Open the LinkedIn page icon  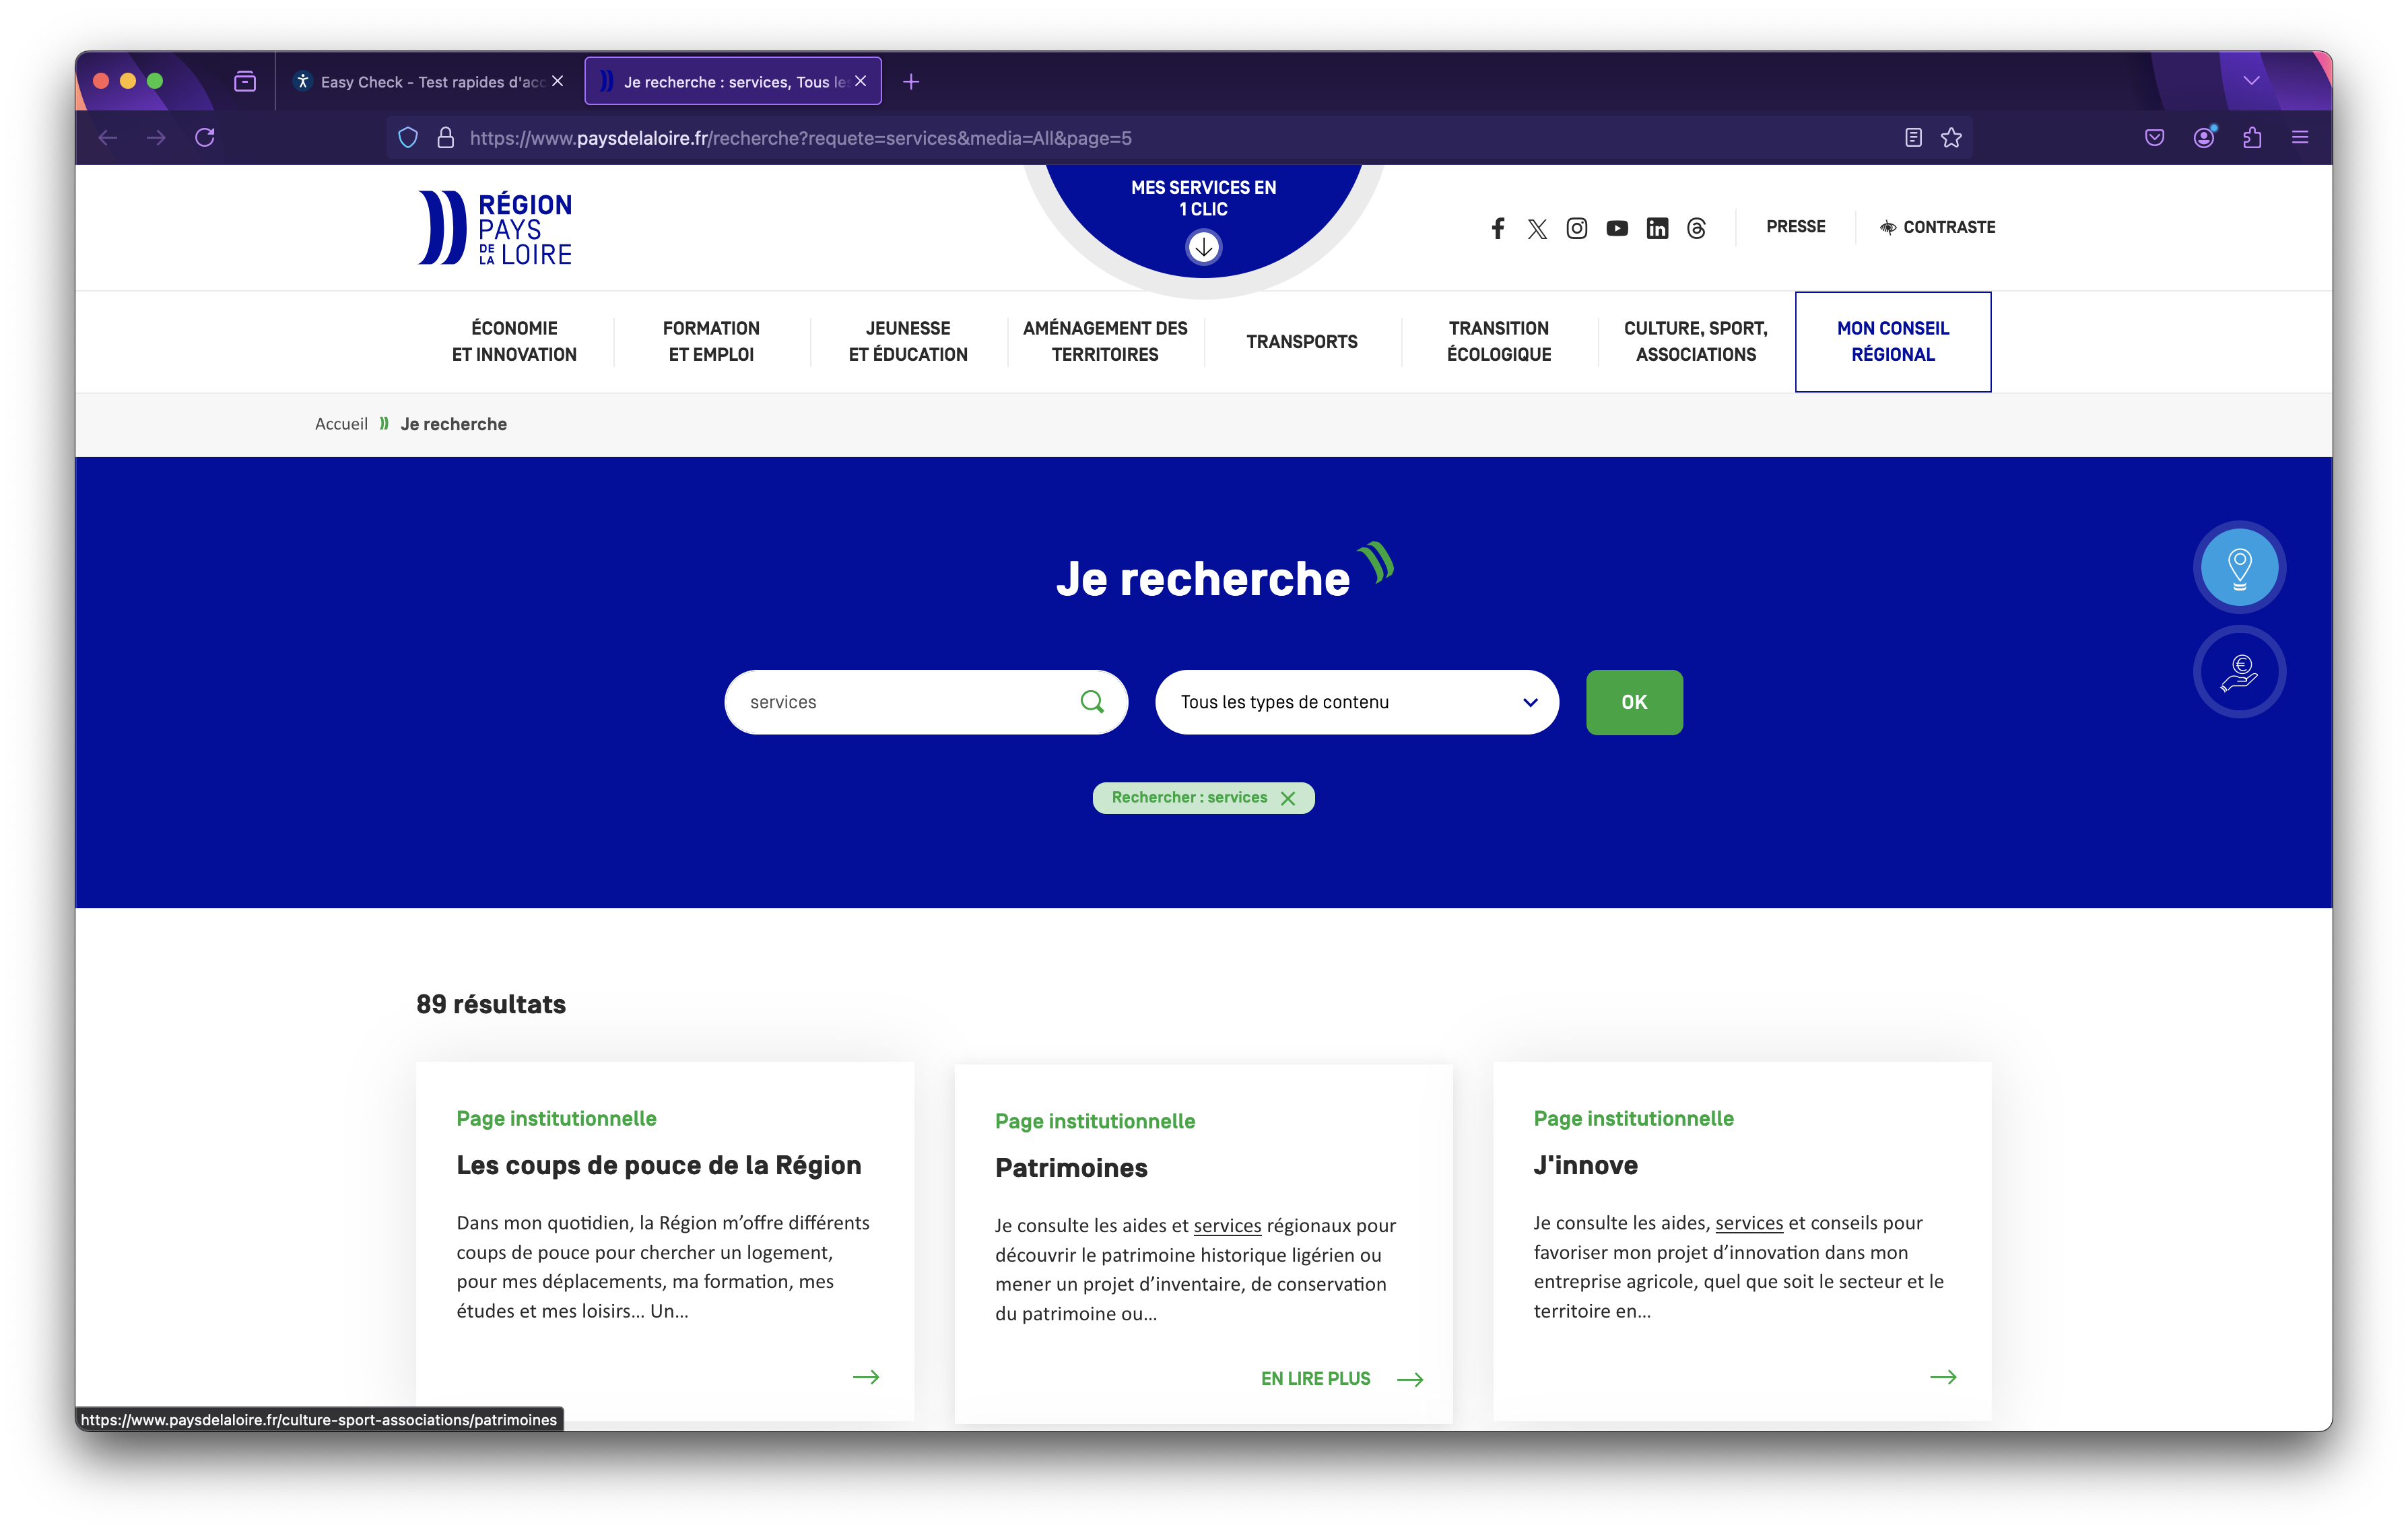[1657, 228]
